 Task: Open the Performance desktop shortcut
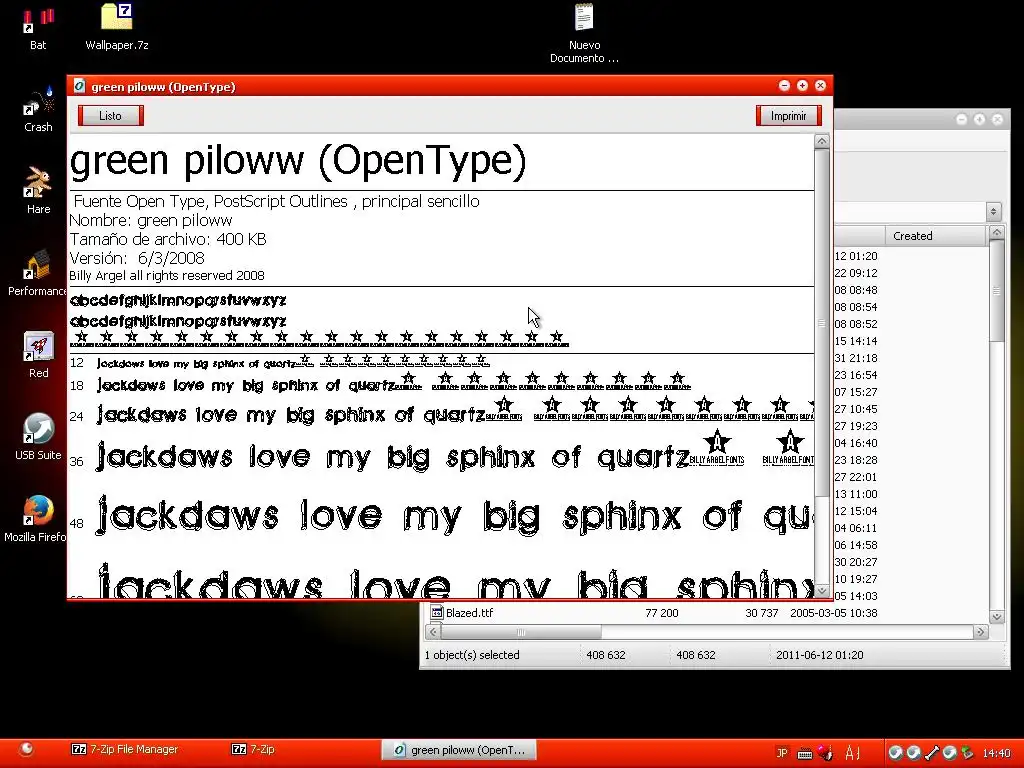pyautogui.click(x=37, y=273)
